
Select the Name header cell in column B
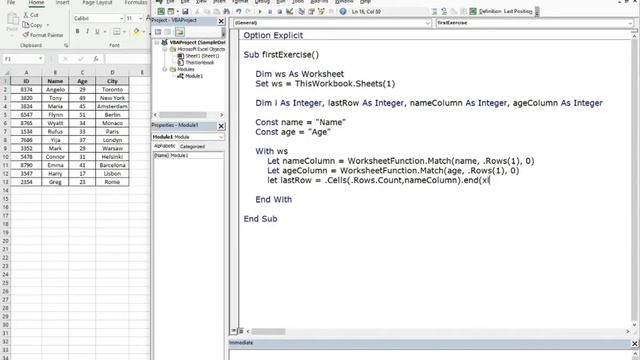[x=55, y=81]
